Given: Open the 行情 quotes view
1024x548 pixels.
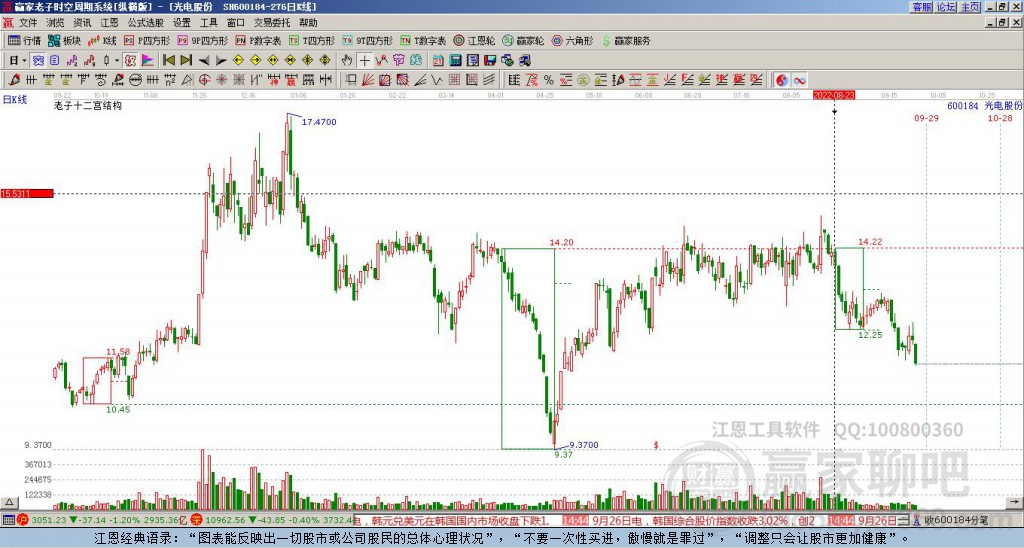Looking at the screenshot, I should click(x=25, y=40).
